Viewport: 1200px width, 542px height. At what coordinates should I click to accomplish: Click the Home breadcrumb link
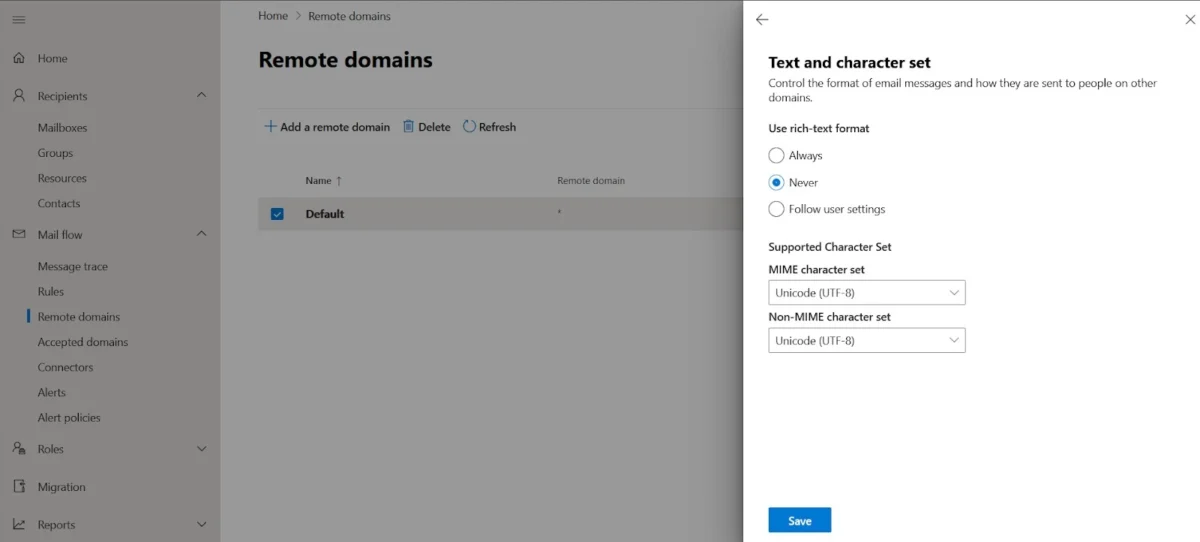272,16
